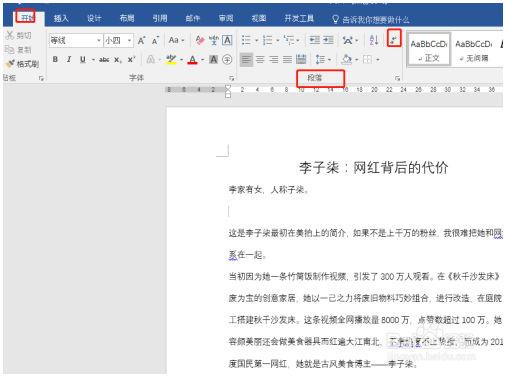Click the enclosed character icon
Image resolution: width=506 pixels, height=377 pixels.
(x=227, y=59)
